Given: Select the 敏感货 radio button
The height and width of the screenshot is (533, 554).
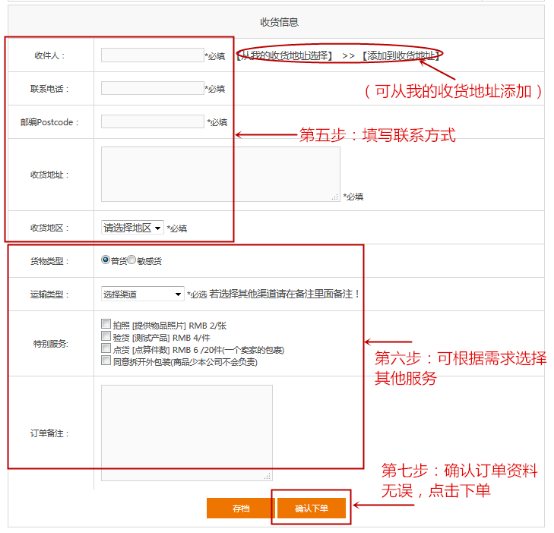Looking at the screenshot, I should pos(131,260).
